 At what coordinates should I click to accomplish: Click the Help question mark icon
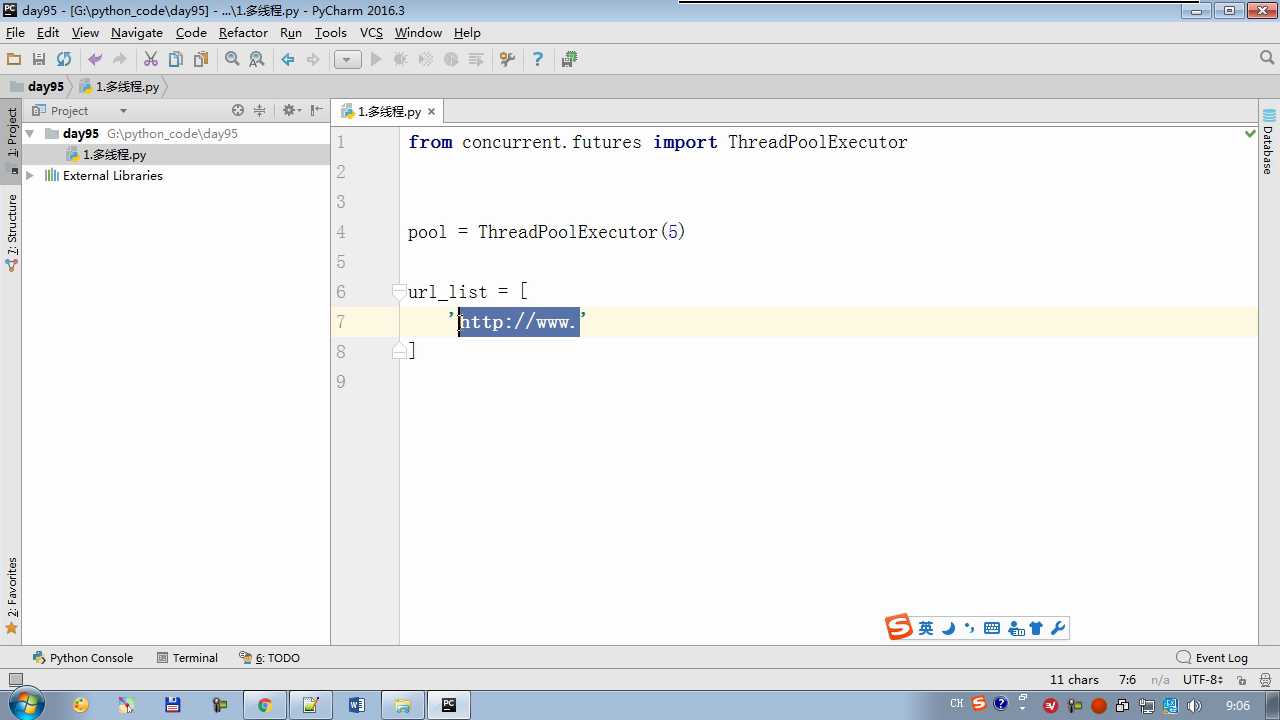pyautogui.click(x=538, y=60)
